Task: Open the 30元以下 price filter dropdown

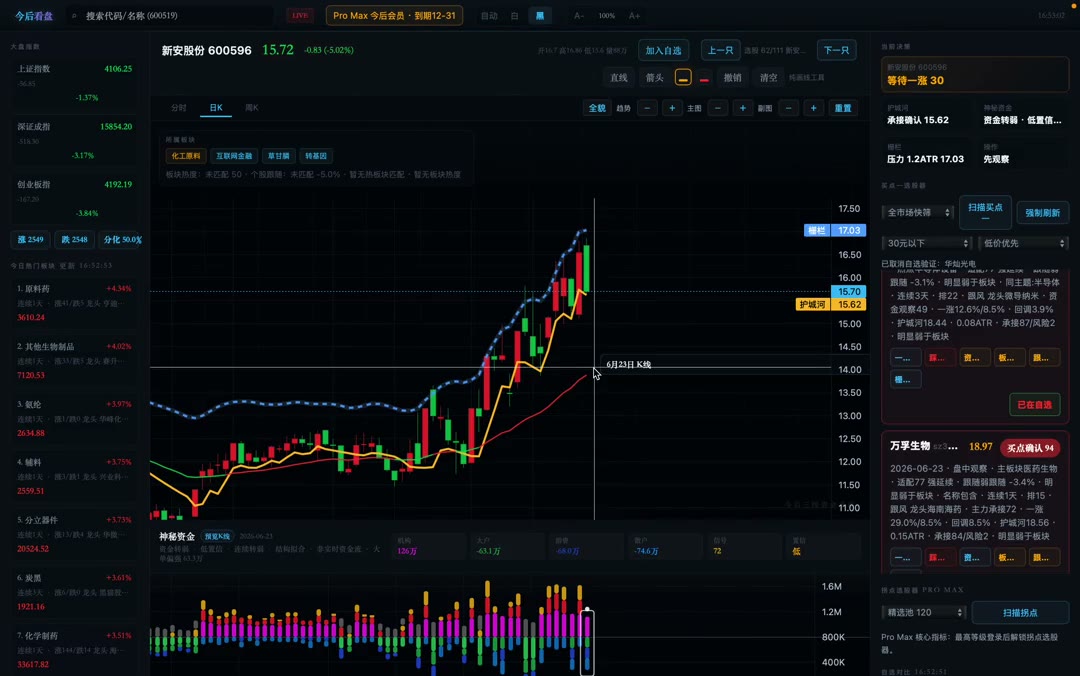Action: pos(926,243)
